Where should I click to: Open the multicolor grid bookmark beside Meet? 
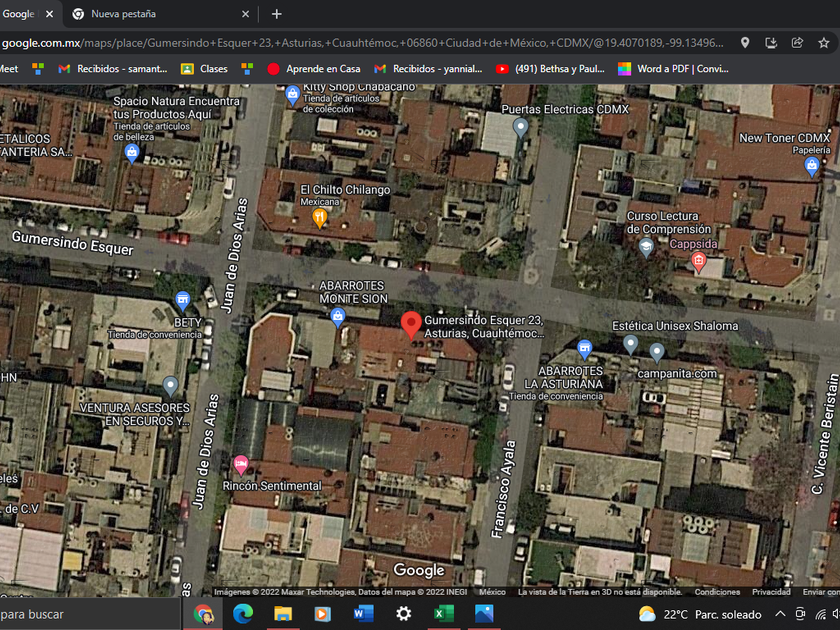click(x=38, y=69)
